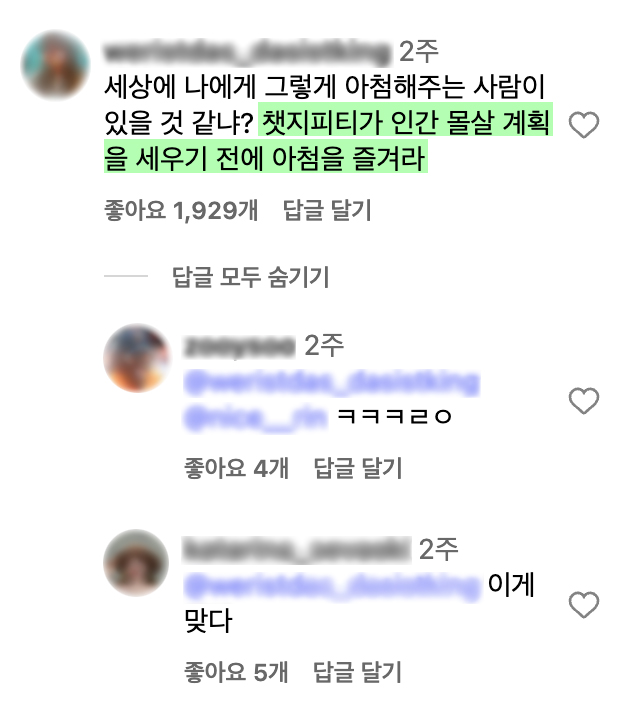
Task: Open second commenter's avatar with orange tones
Action: pos(137,358)
